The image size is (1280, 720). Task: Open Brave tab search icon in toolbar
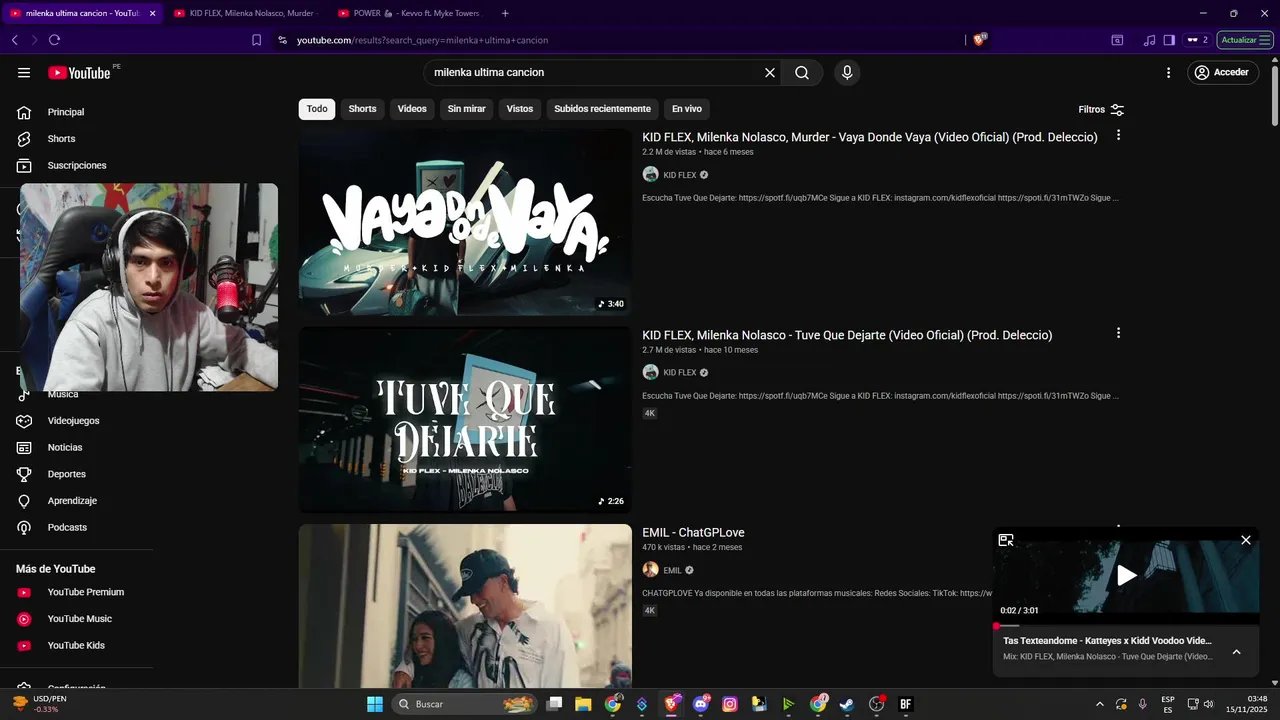1118,40
